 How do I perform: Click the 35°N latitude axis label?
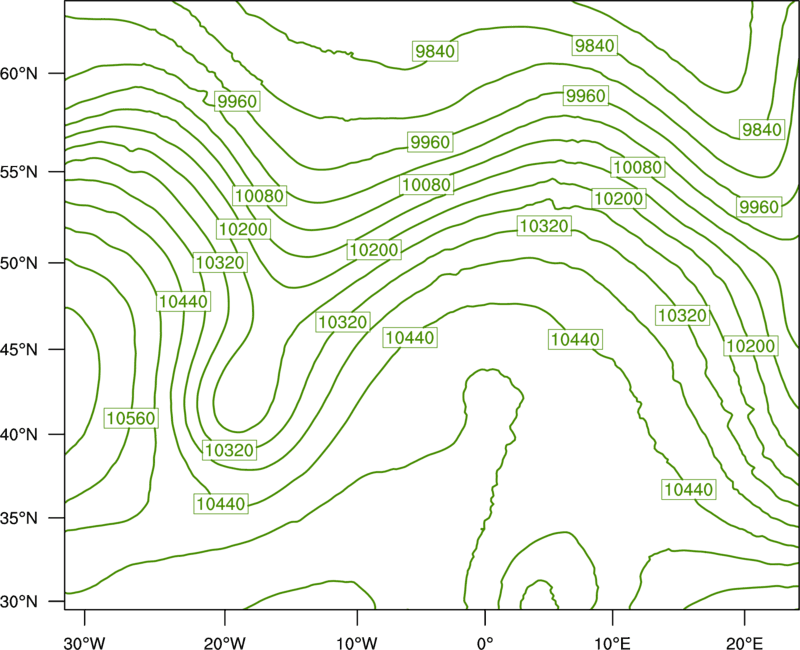click(19, 518)
